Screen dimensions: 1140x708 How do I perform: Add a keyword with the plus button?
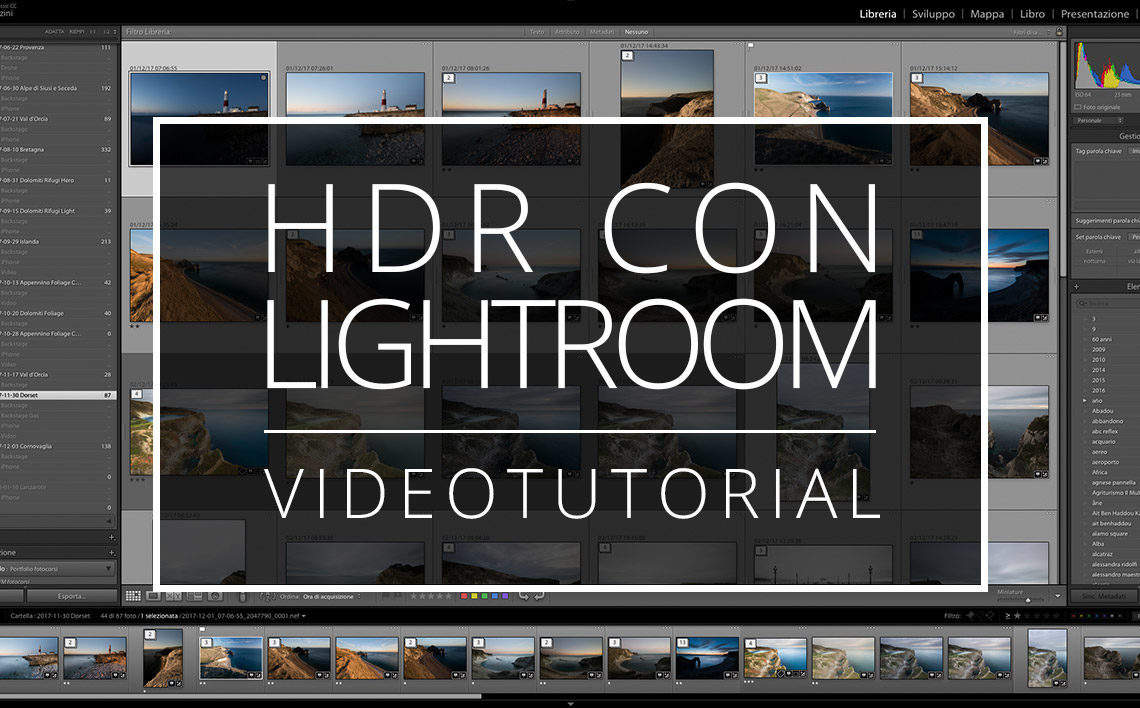(1076, 286)
